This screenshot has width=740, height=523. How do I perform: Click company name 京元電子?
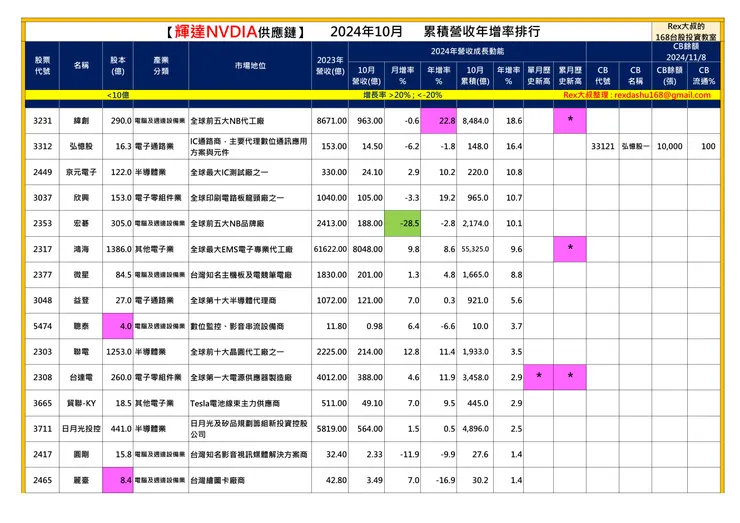pyautogui.click(x=81, y=172)
